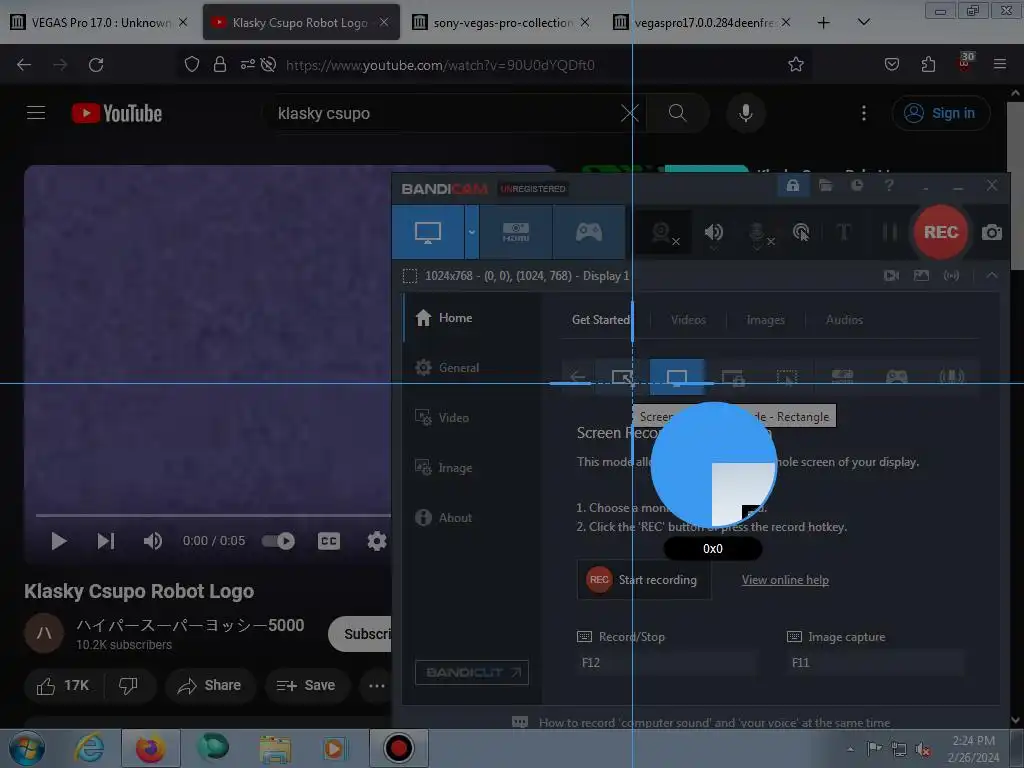
Task: Click the lock icon in Bandicam title bar
Action: click(793, 186)
